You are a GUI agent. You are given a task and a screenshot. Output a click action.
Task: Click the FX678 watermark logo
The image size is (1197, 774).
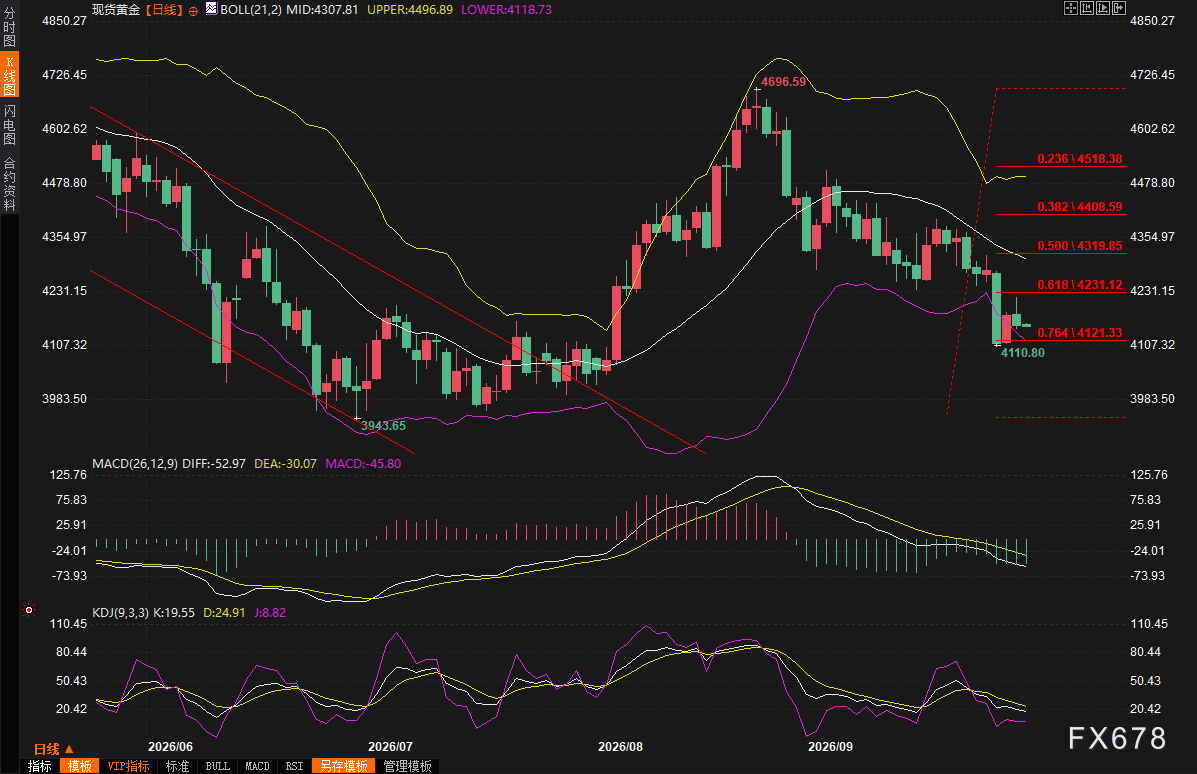(x=1117, y=738)
